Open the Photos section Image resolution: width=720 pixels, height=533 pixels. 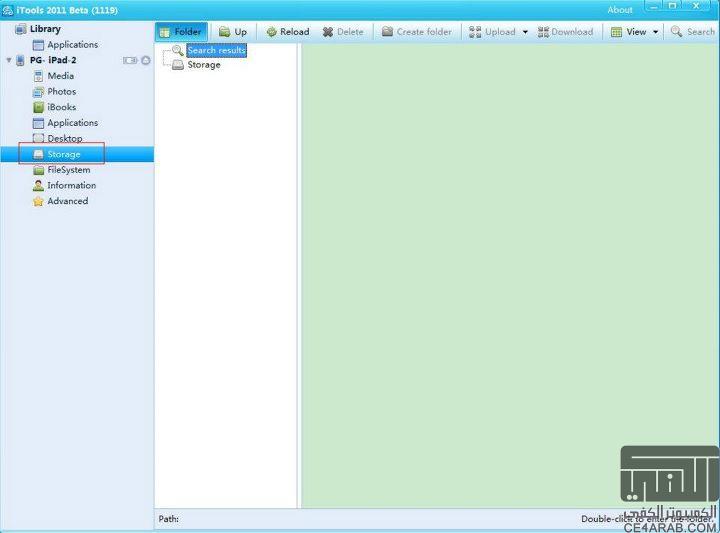coord(62,91)
